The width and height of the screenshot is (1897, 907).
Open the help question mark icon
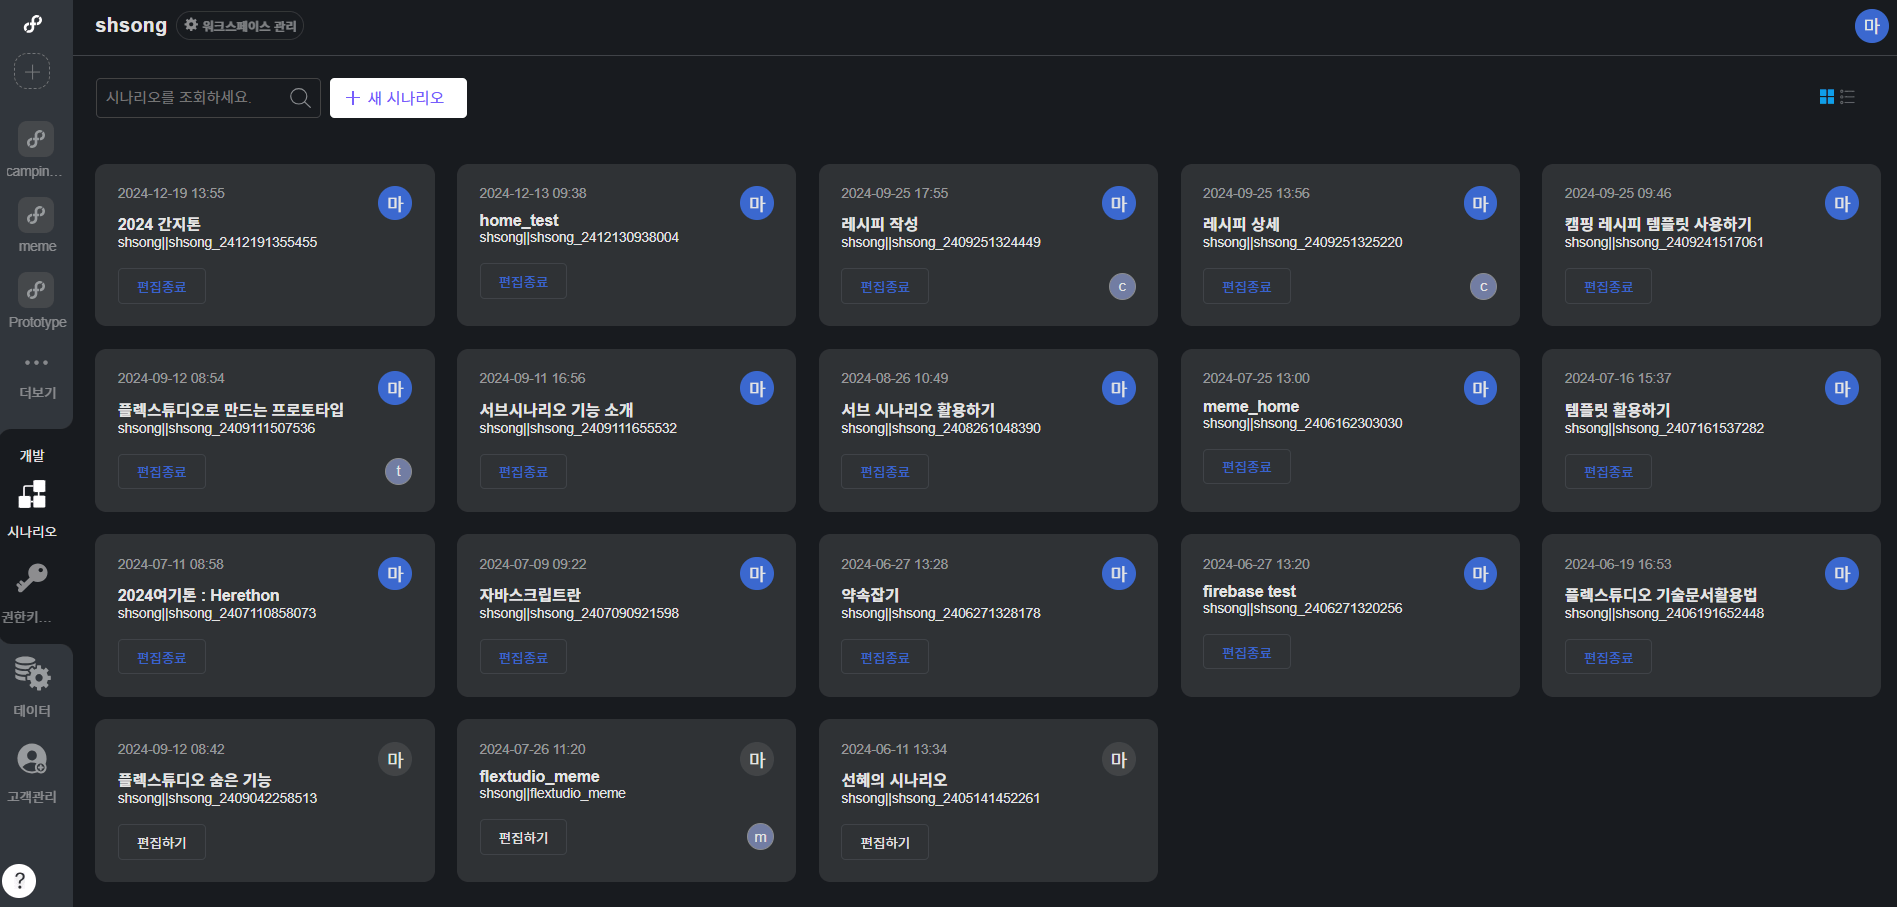[x=19, y=881]
